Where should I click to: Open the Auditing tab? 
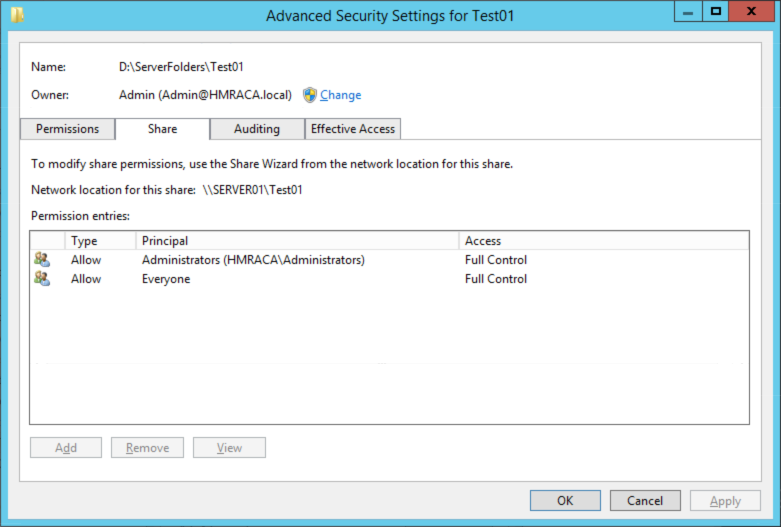257,129
